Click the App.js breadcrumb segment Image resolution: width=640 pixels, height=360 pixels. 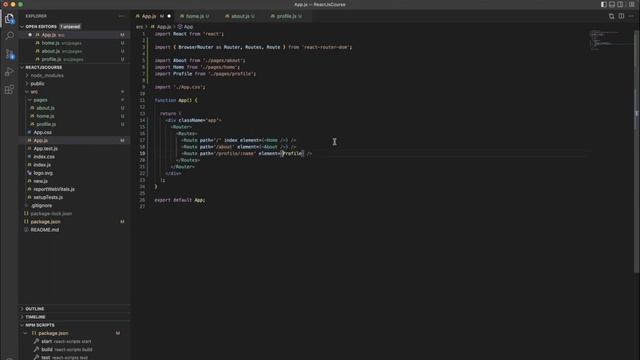pos(161,27)
